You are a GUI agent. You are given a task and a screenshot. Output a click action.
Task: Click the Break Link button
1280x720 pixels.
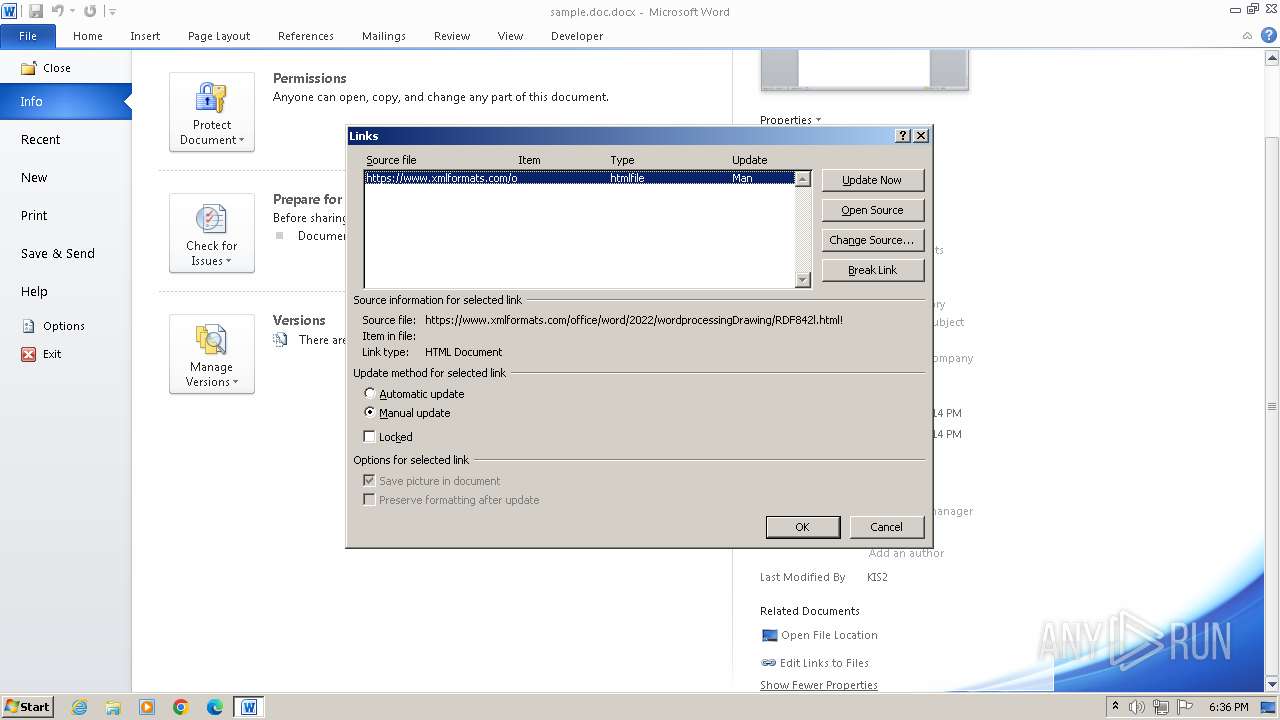[x=872, y=270]
